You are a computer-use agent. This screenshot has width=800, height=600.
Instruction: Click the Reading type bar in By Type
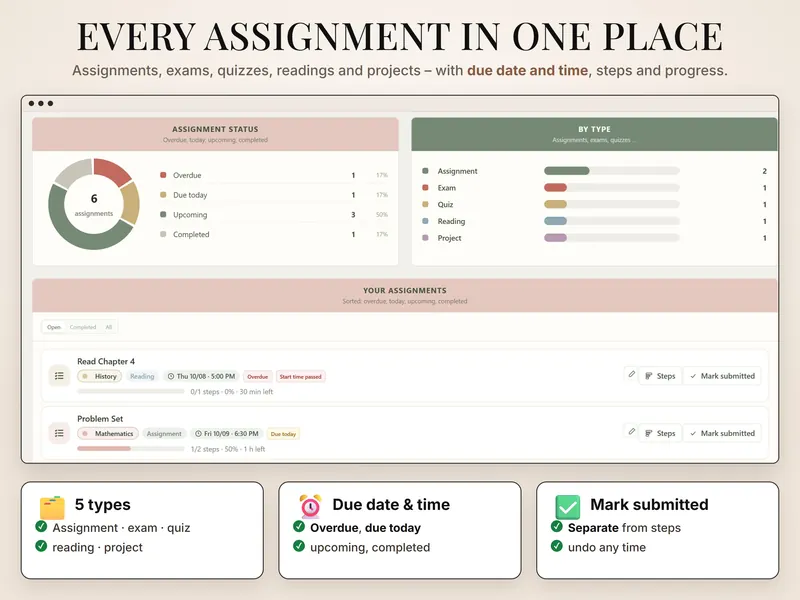612,221
